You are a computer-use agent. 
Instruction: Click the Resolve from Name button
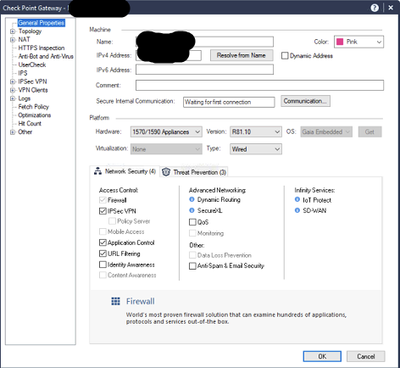241,55
